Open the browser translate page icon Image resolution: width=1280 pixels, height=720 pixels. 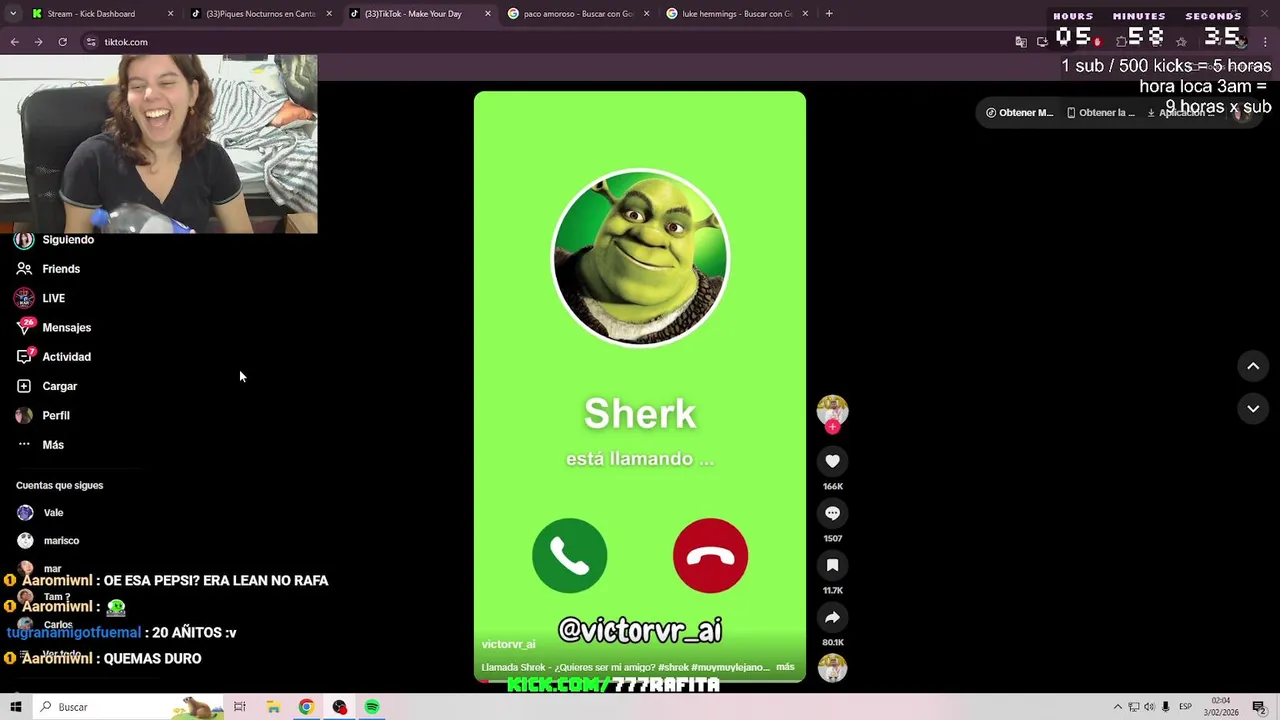[1021, 42]
